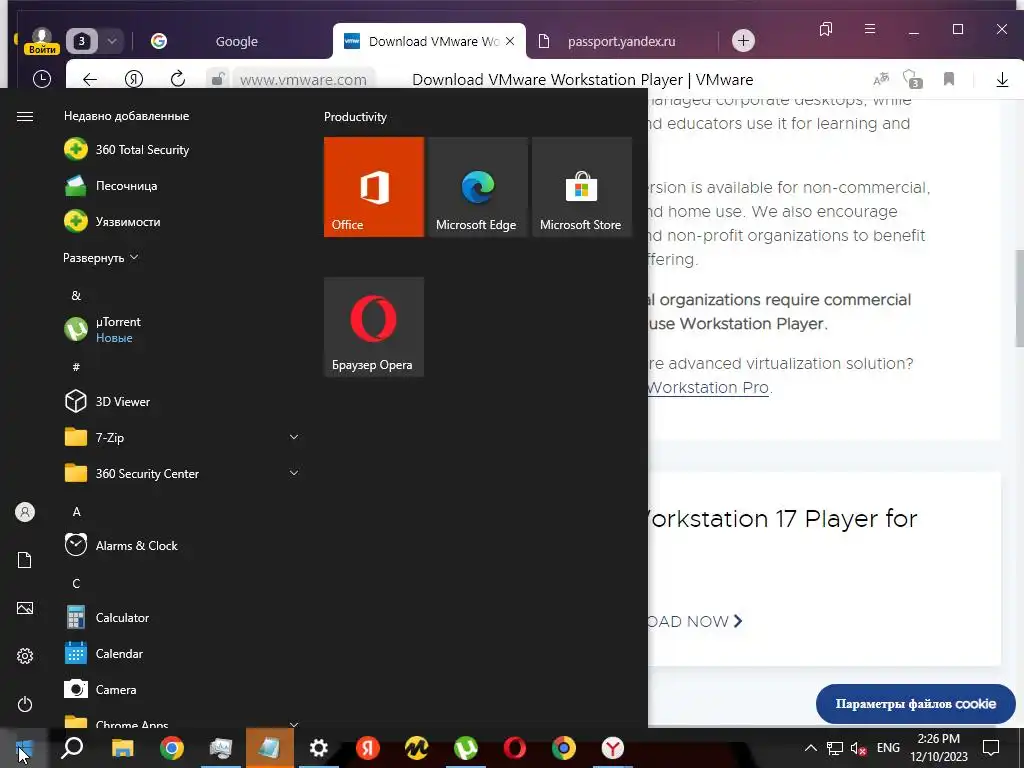
Task: Open tab group dropdown arrow
Action: [112, 41]
